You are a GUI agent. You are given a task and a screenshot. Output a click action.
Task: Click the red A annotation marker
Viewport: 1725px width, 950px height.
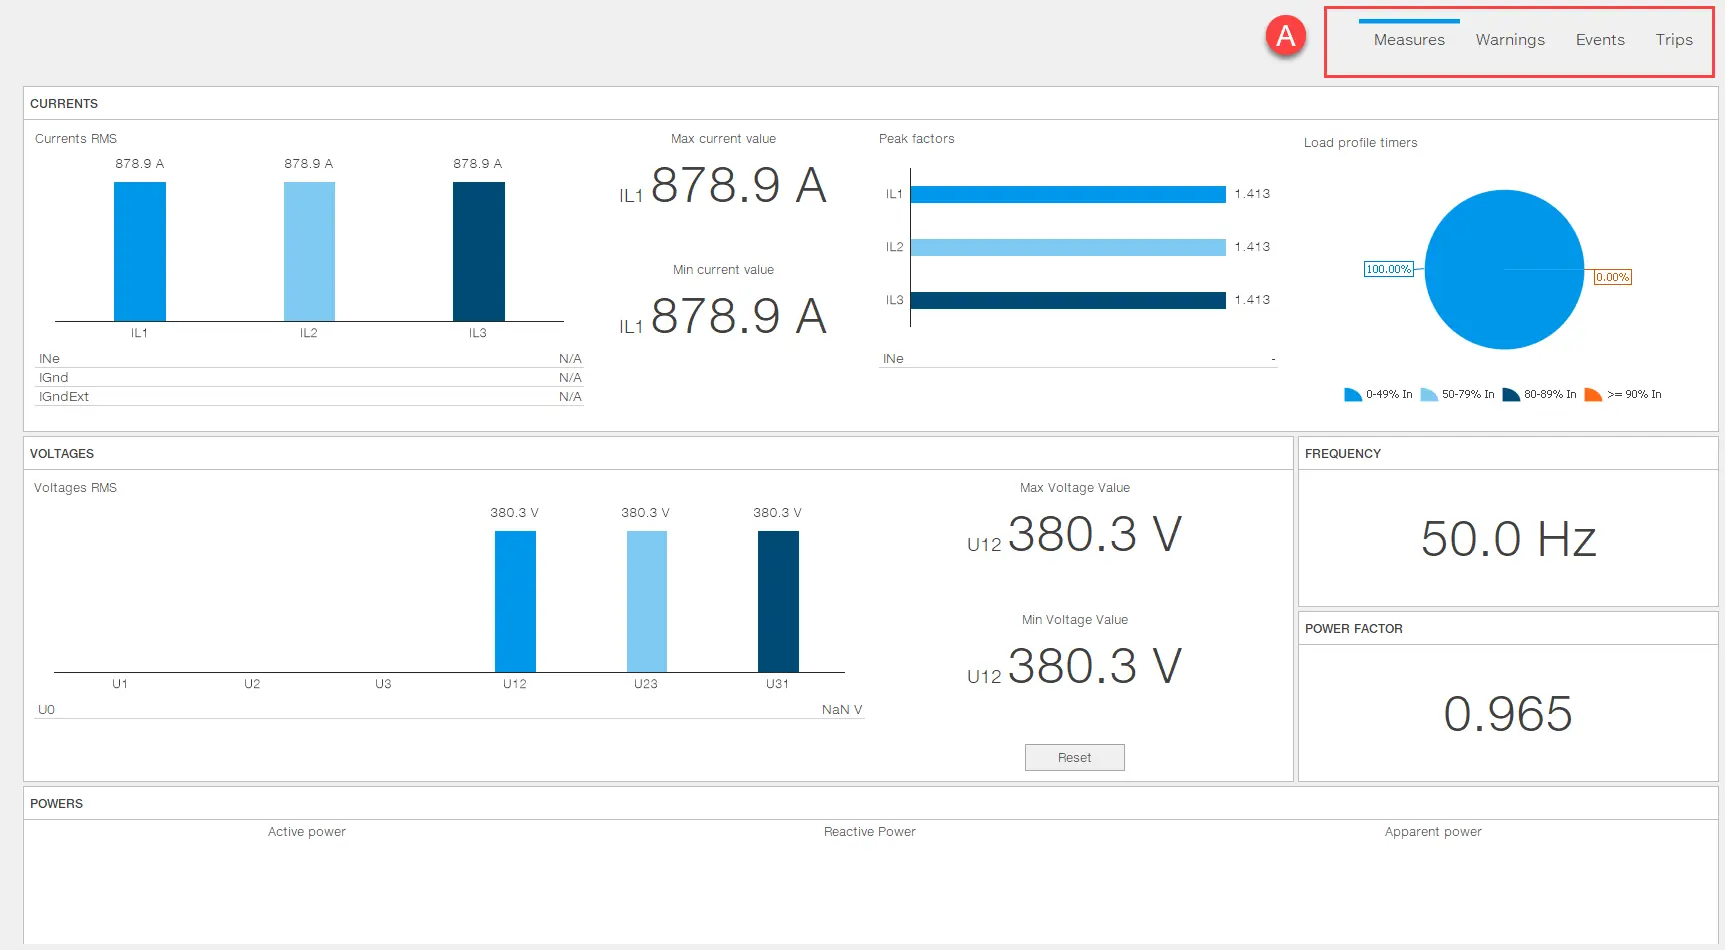click(x=1285, y=37)
